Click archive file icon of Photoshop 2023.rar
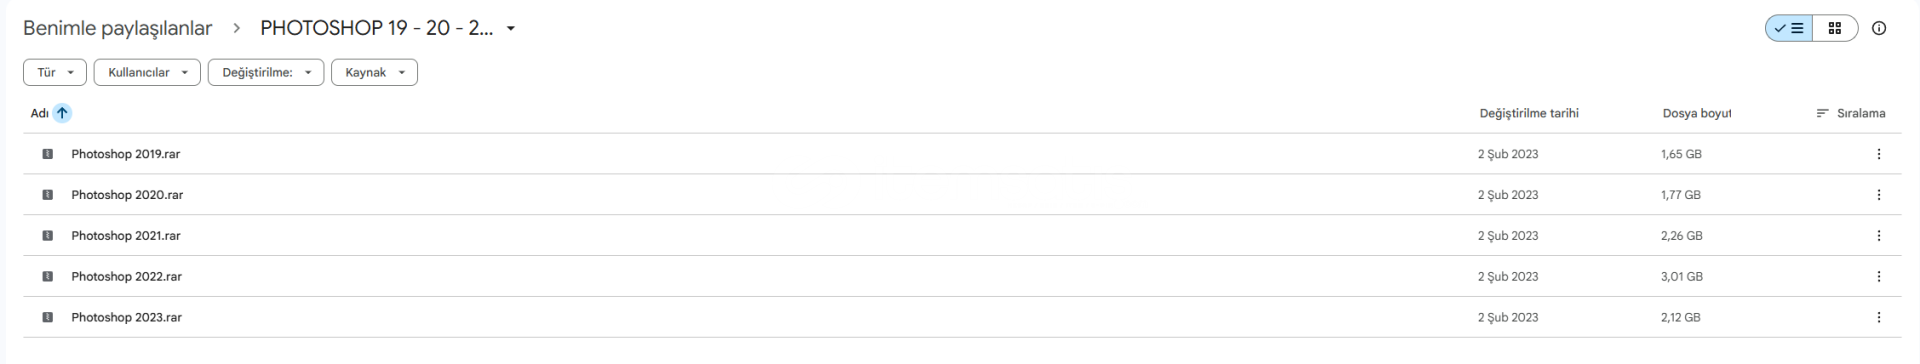1920x364 pixels. [47, 317]
